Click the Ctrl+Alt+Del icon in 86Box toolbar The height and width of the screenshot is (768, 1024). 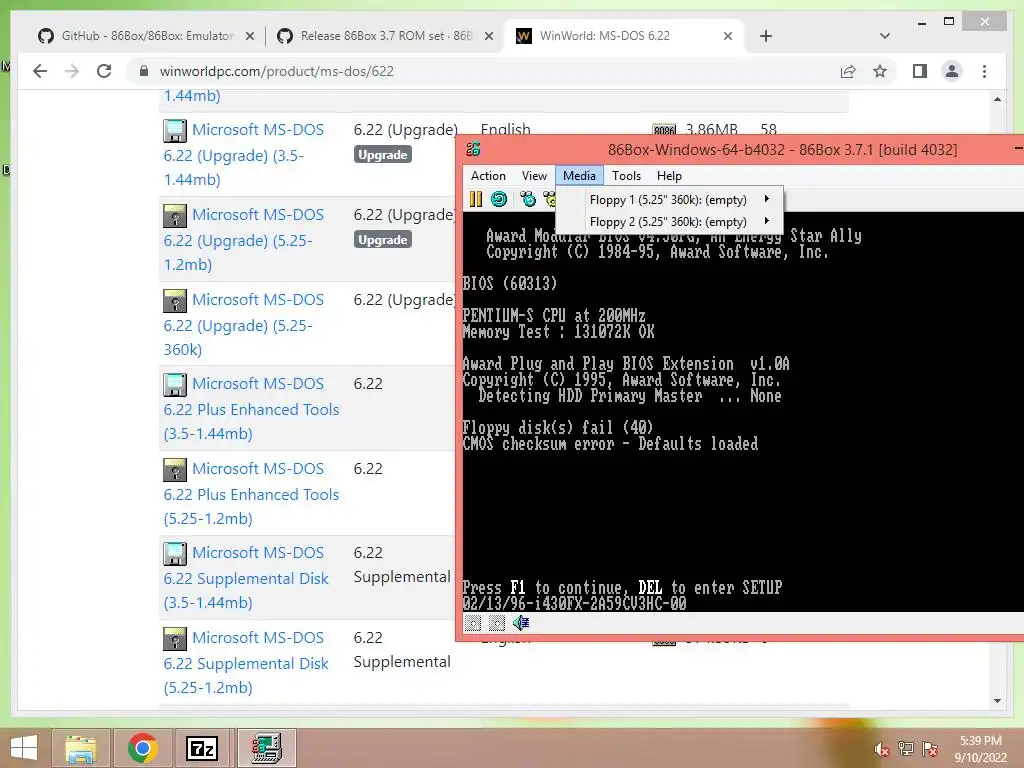(x=528, y=199)
